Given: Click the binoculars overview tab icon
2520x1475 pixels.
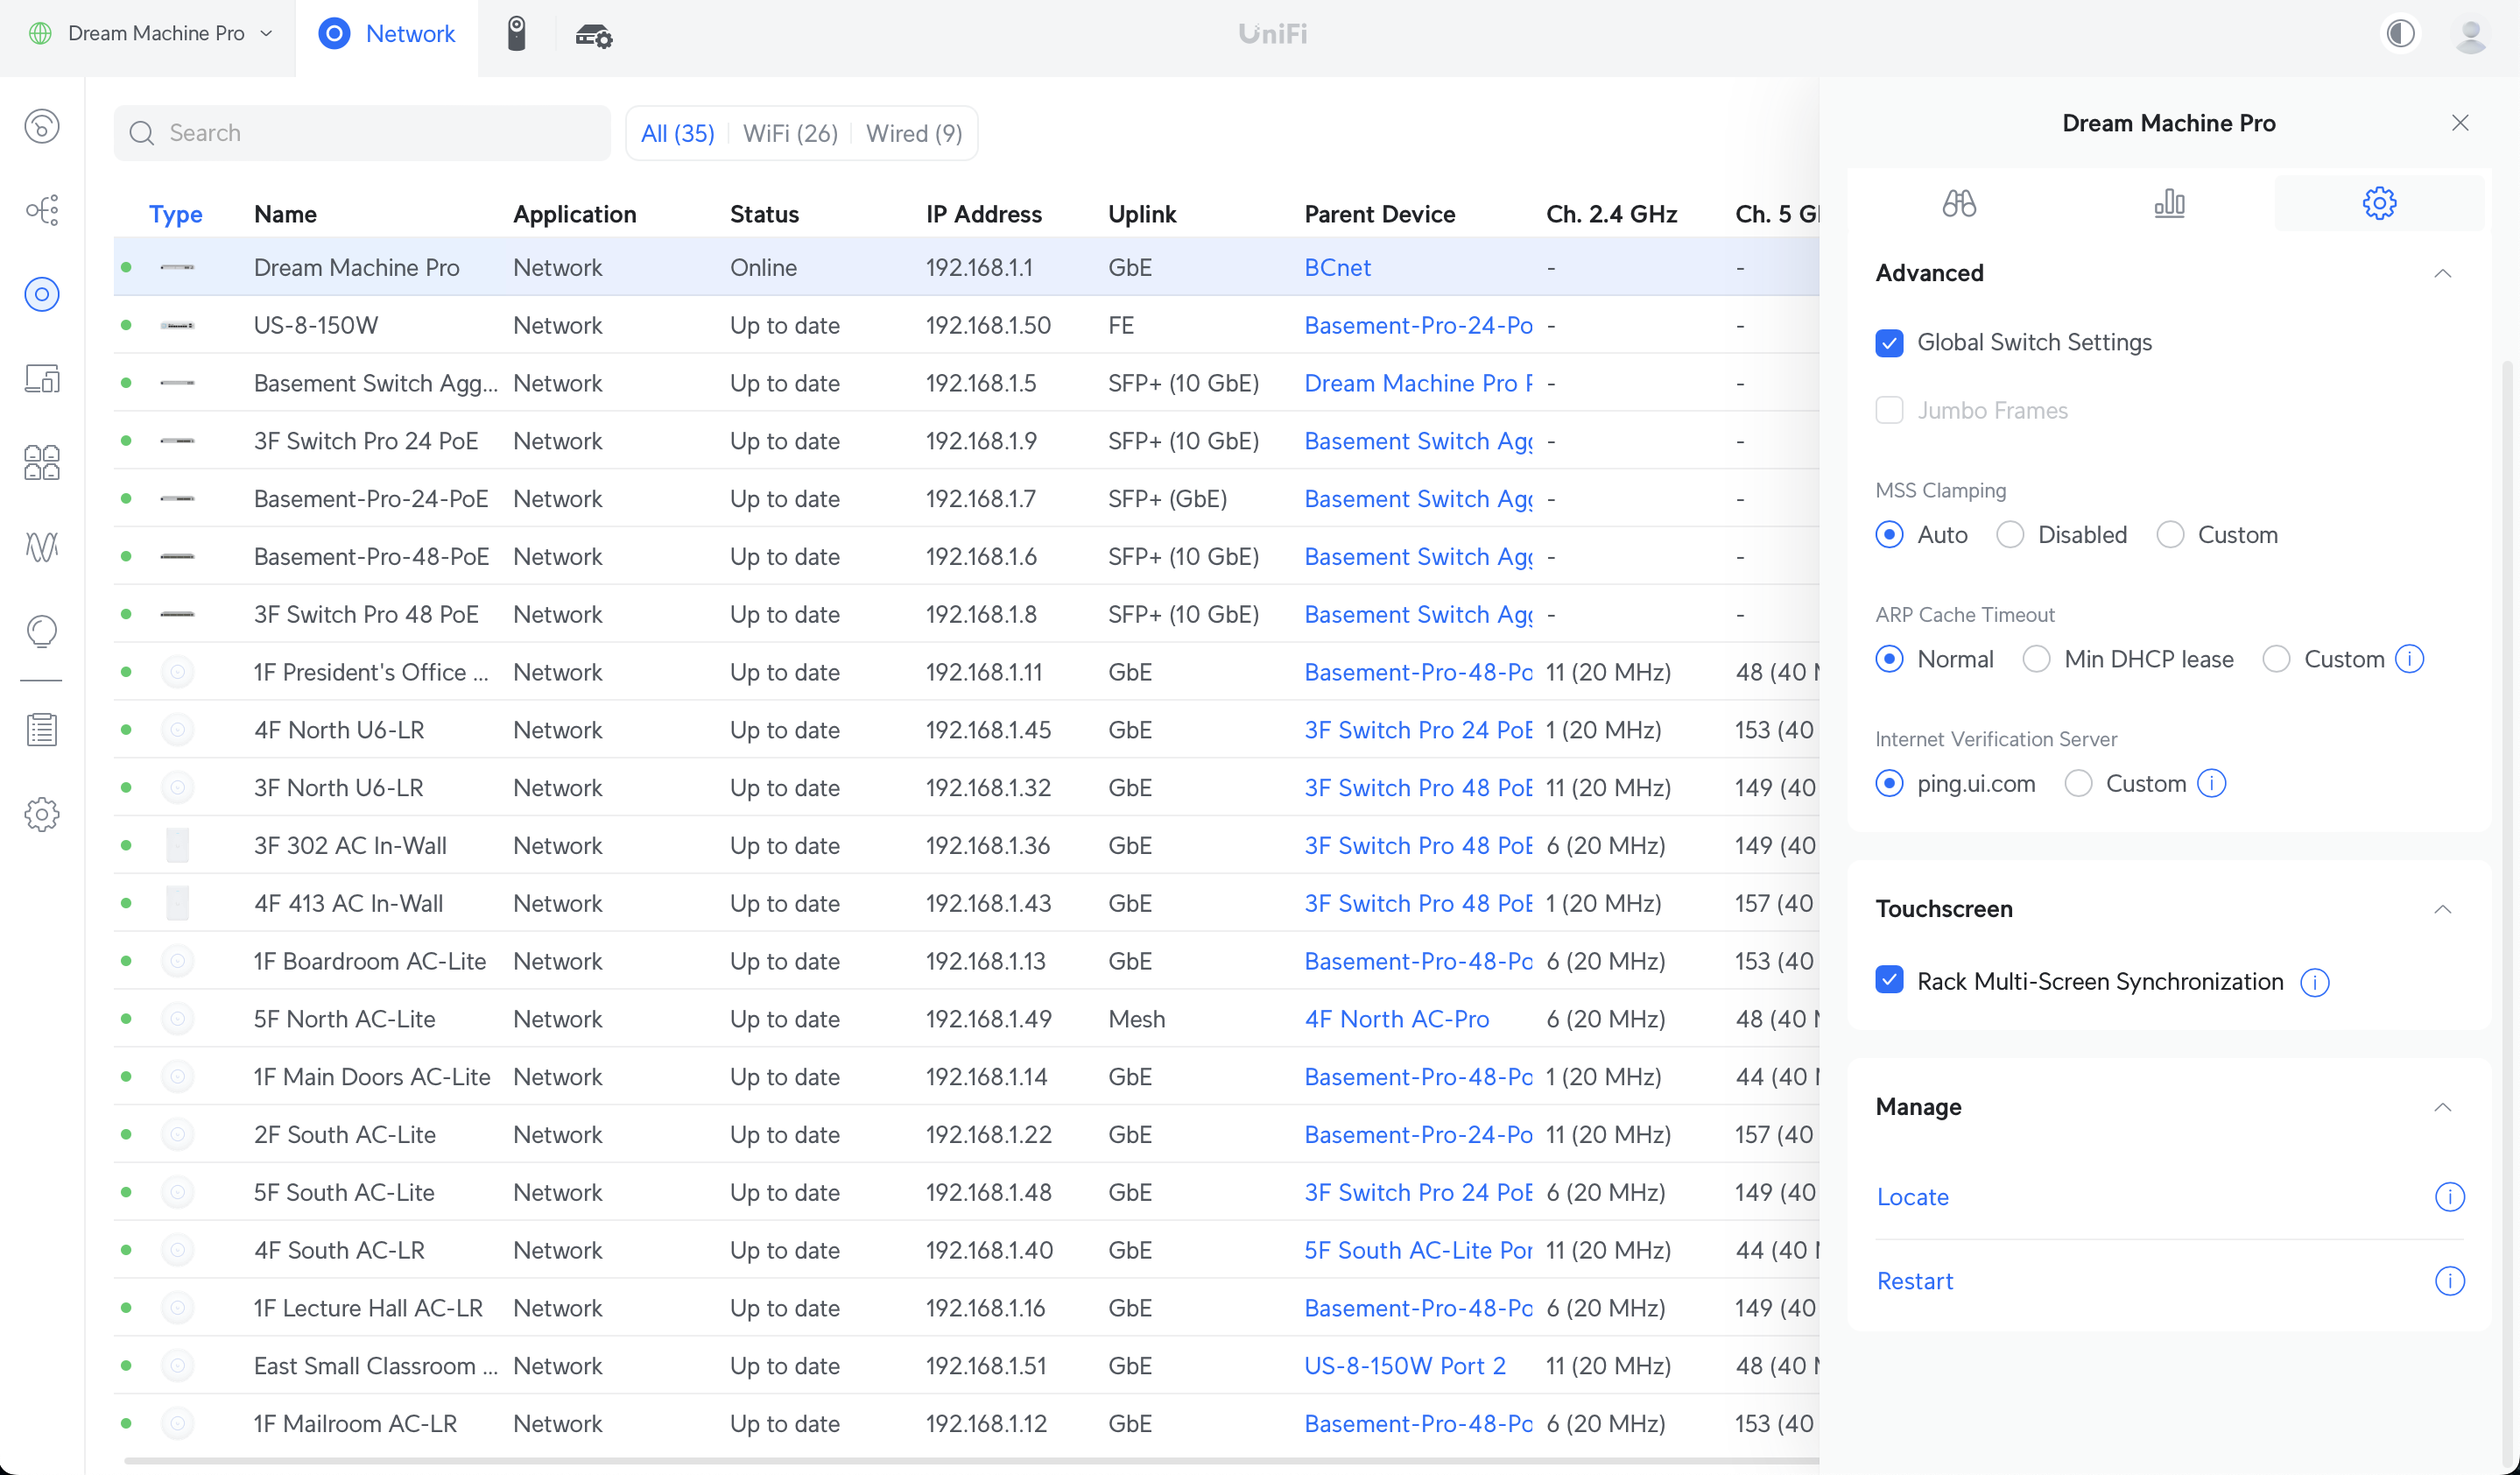Looking at the screenshot, I should tap(1958, 203).
